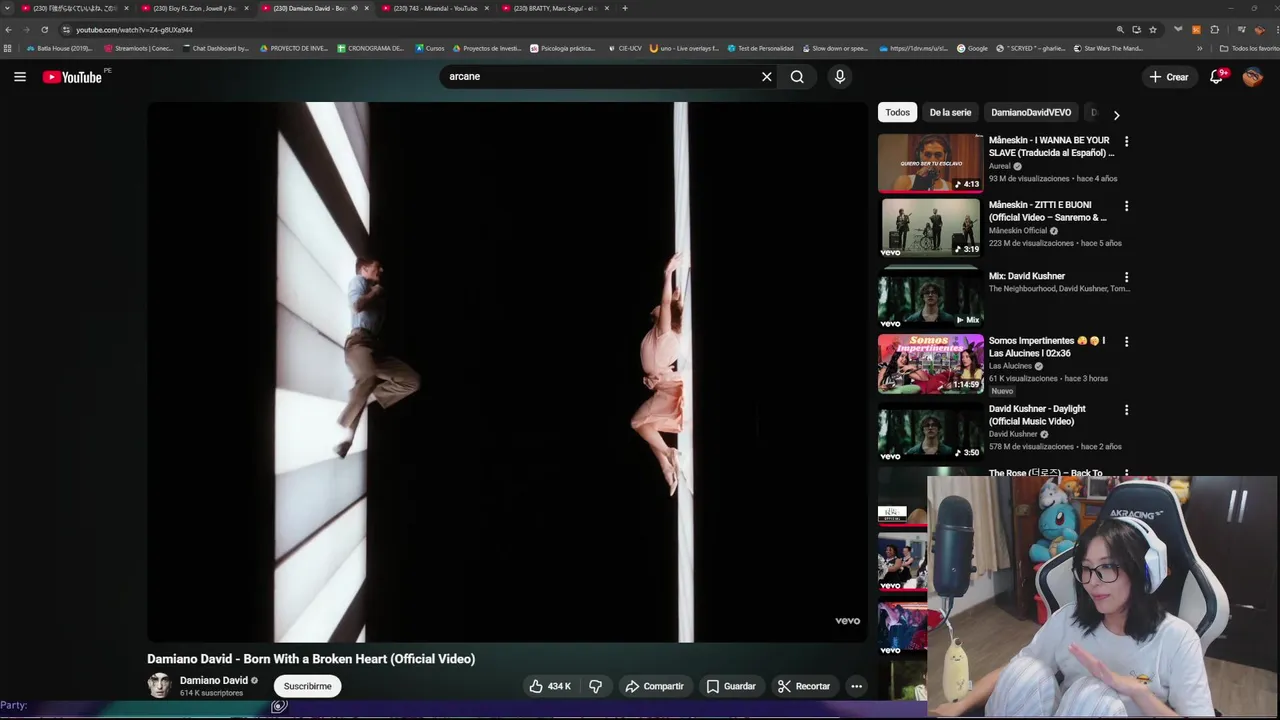Image resolution: width=1280 pixels, height=720 pixels.
Task: Open options for Somos Impertinentes video
Action: click(1126, 342)
